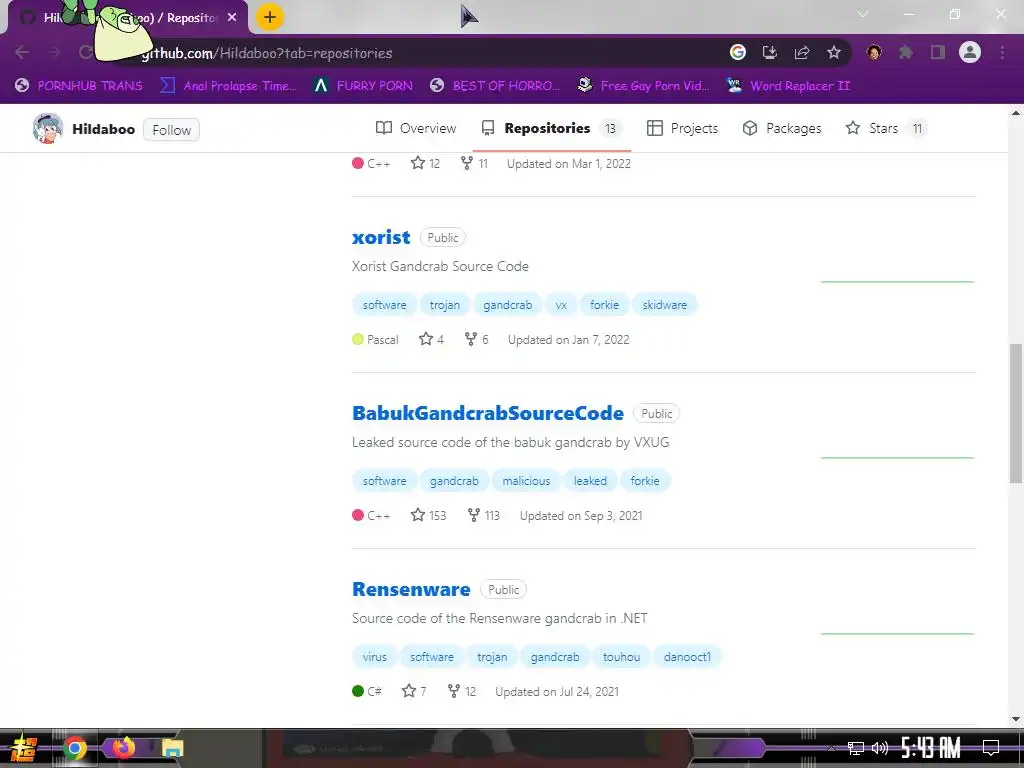Select the Repositories tab

552,128
